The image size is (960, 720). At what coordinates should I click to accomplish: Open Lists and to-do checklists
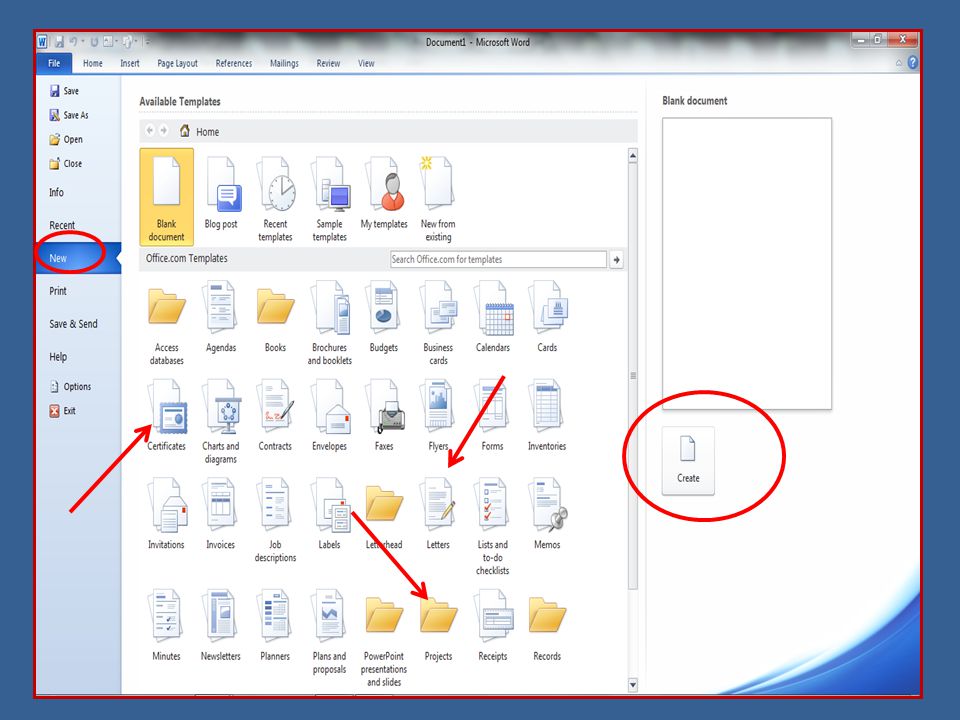tap(493, 527)
